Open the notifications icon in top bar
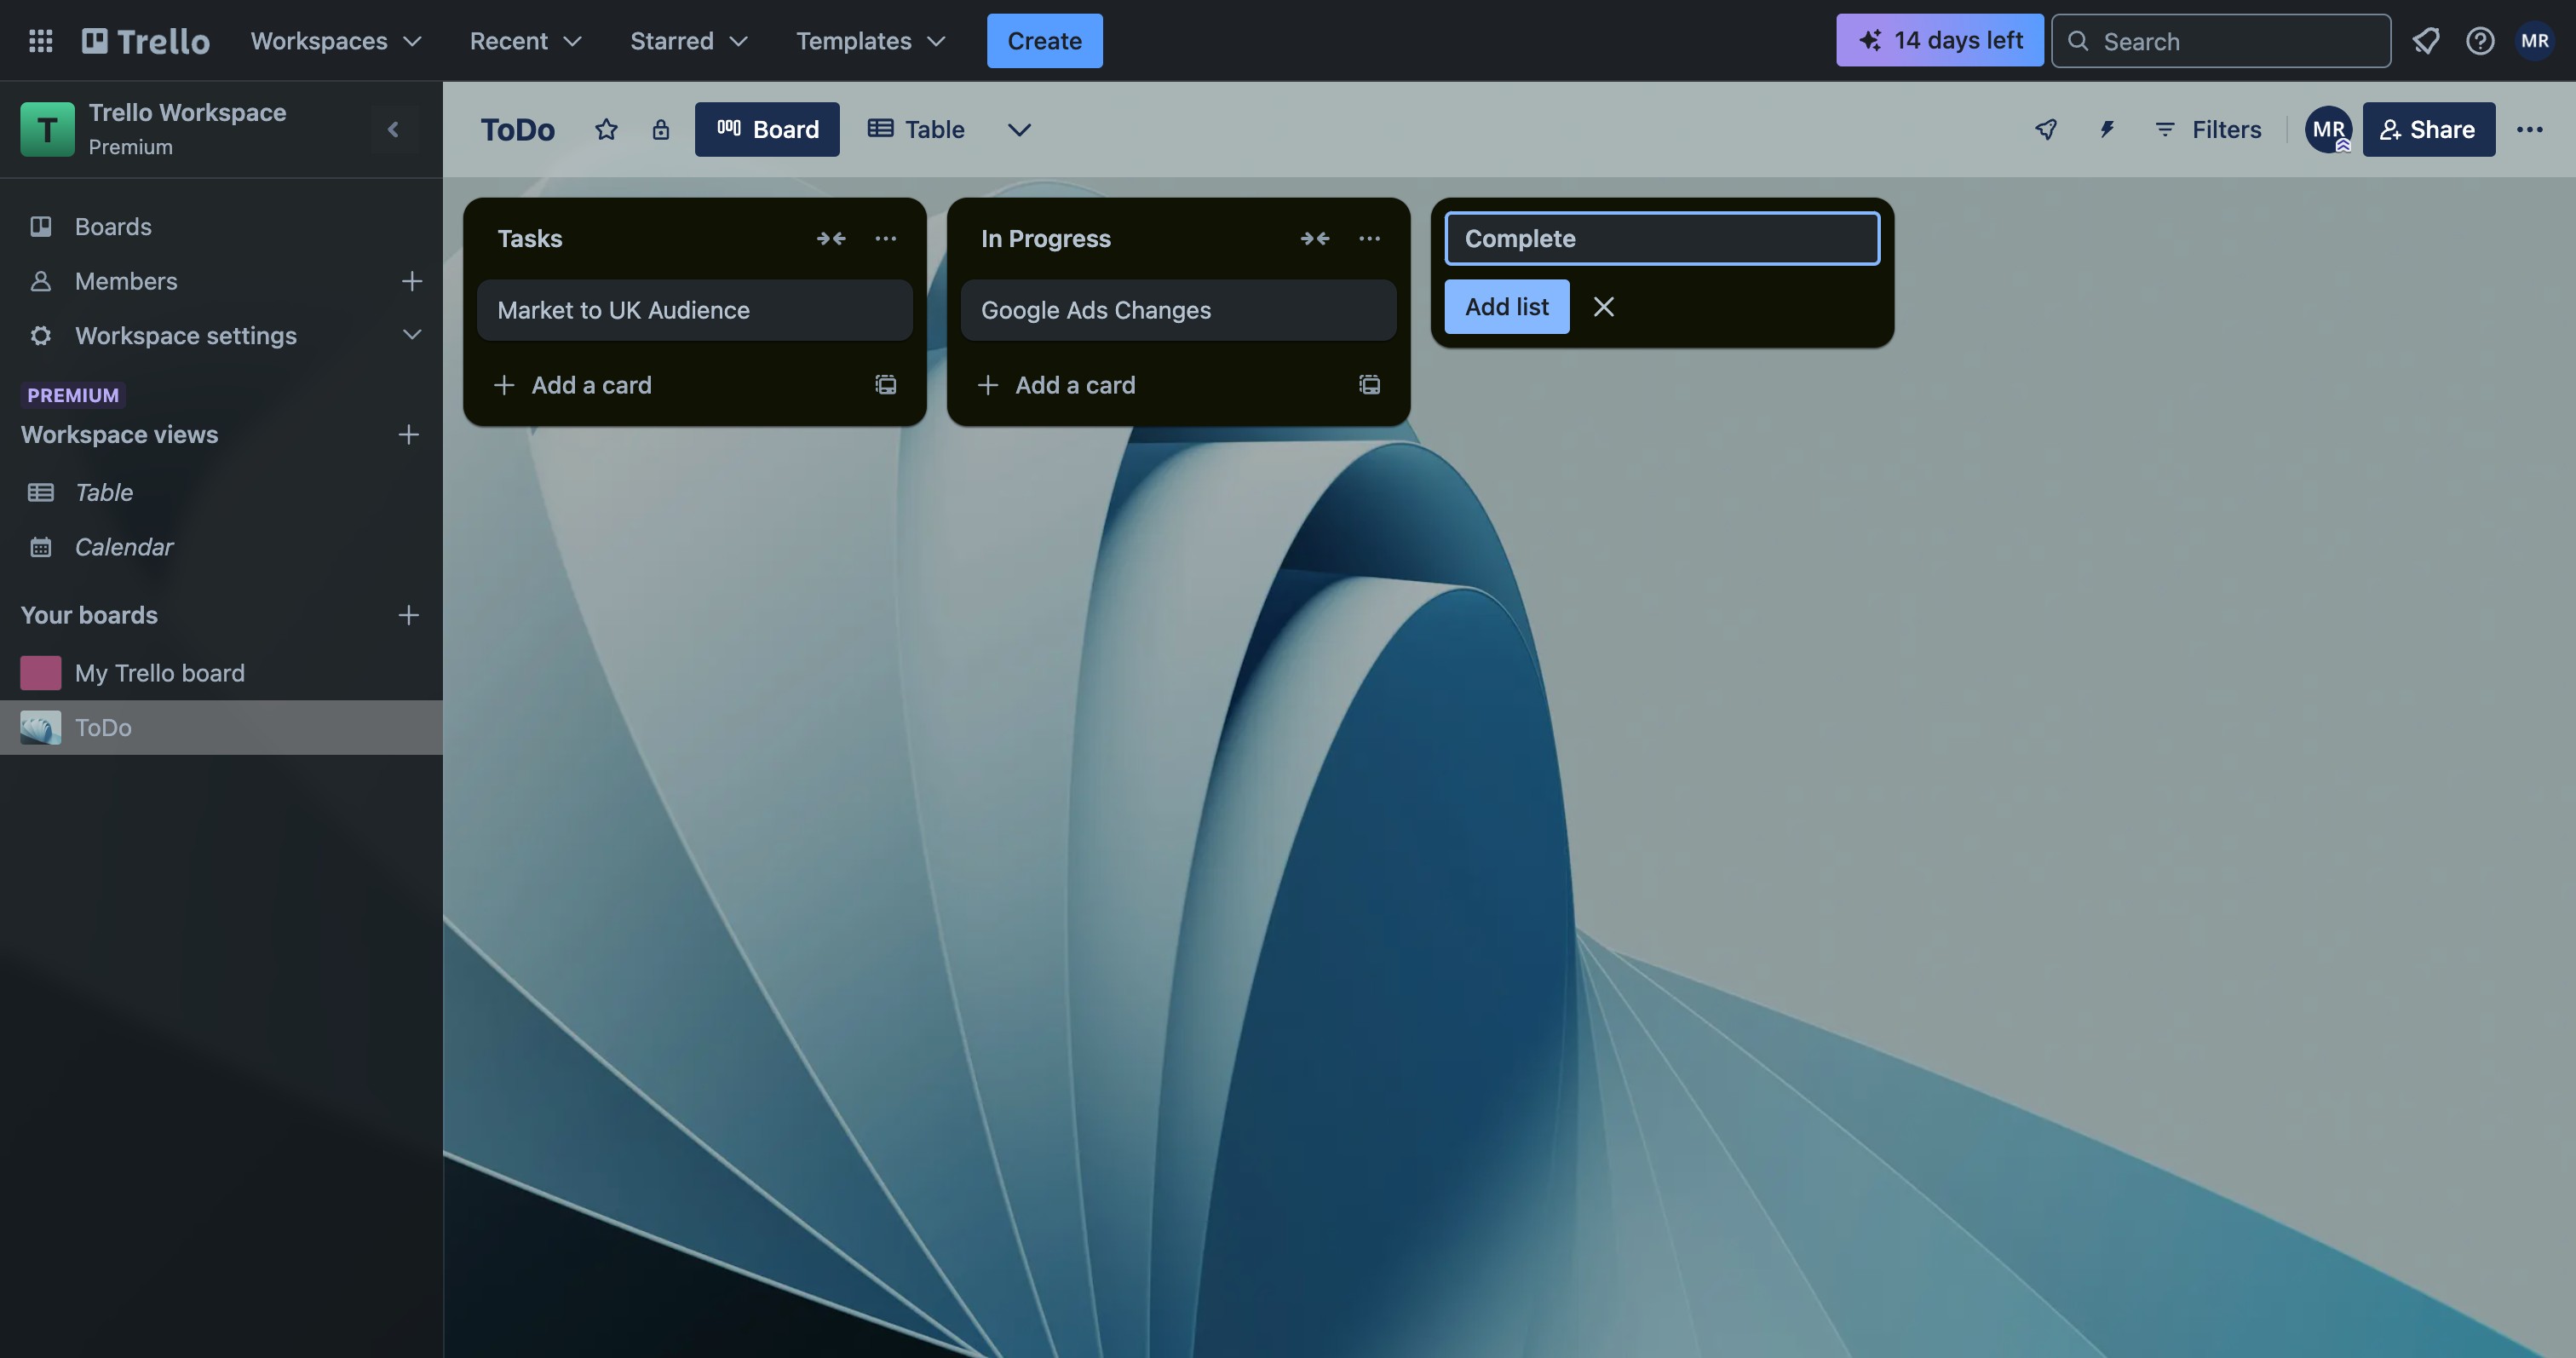This screenshot has width=2576, height=1358. click(2426, 41)
